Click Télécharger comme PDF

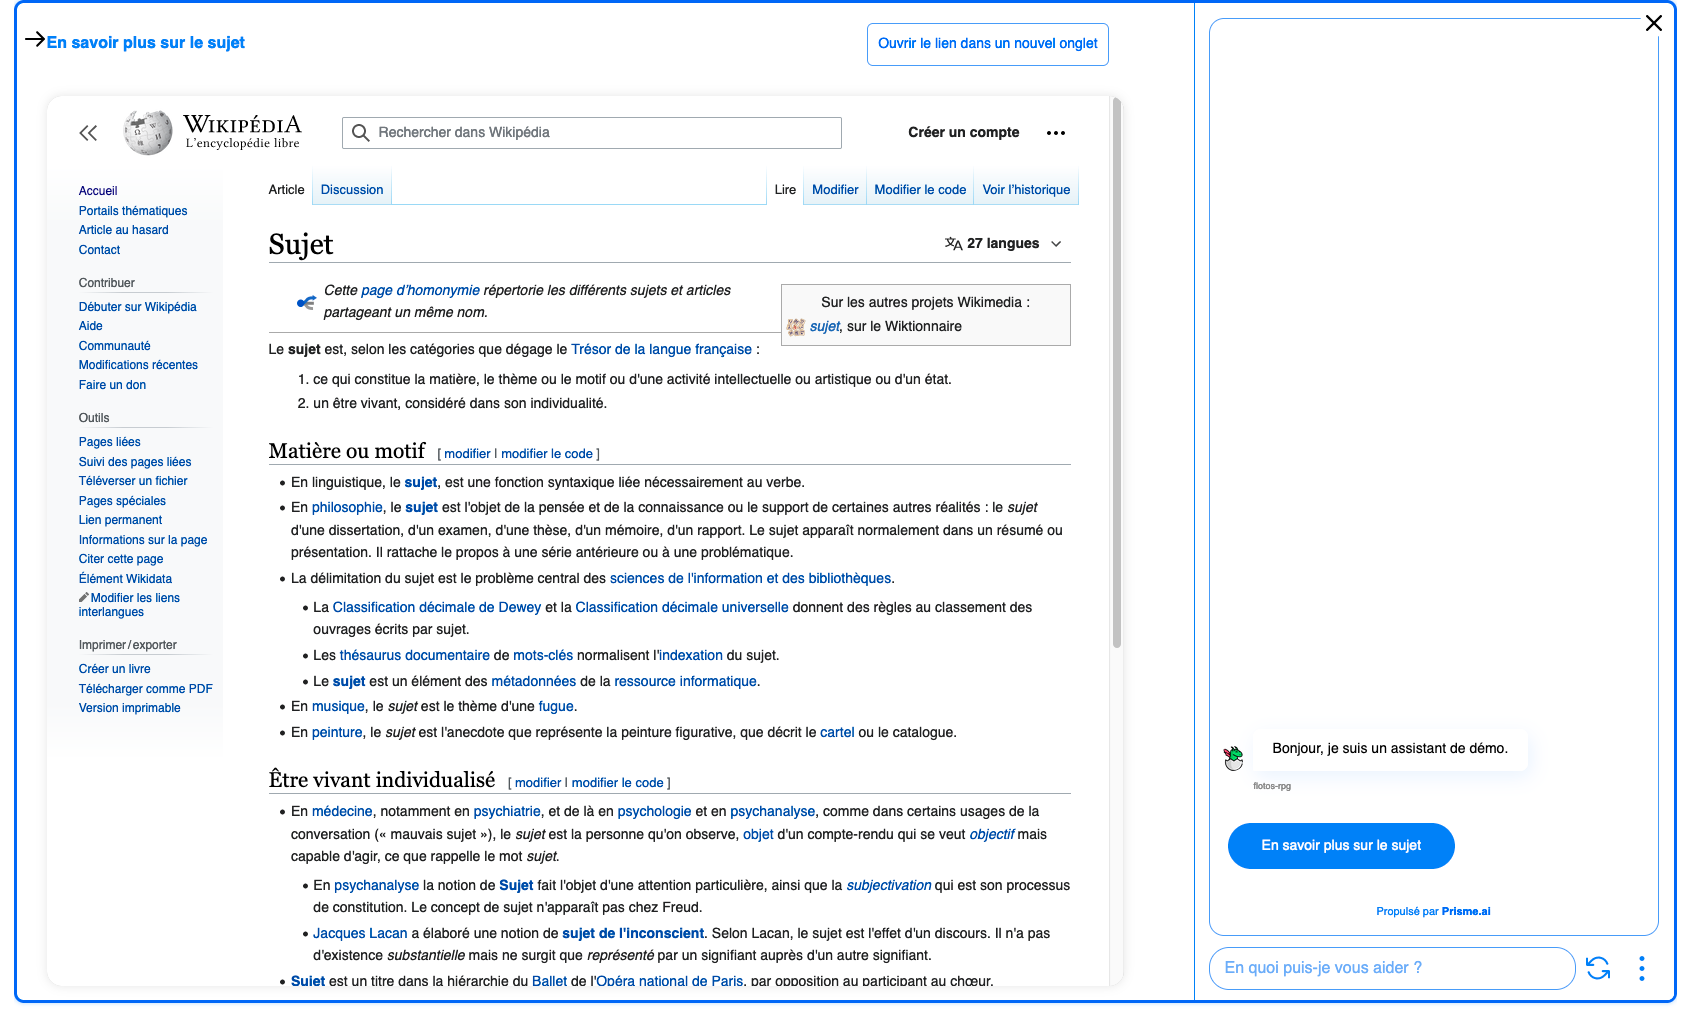(146, 689)
